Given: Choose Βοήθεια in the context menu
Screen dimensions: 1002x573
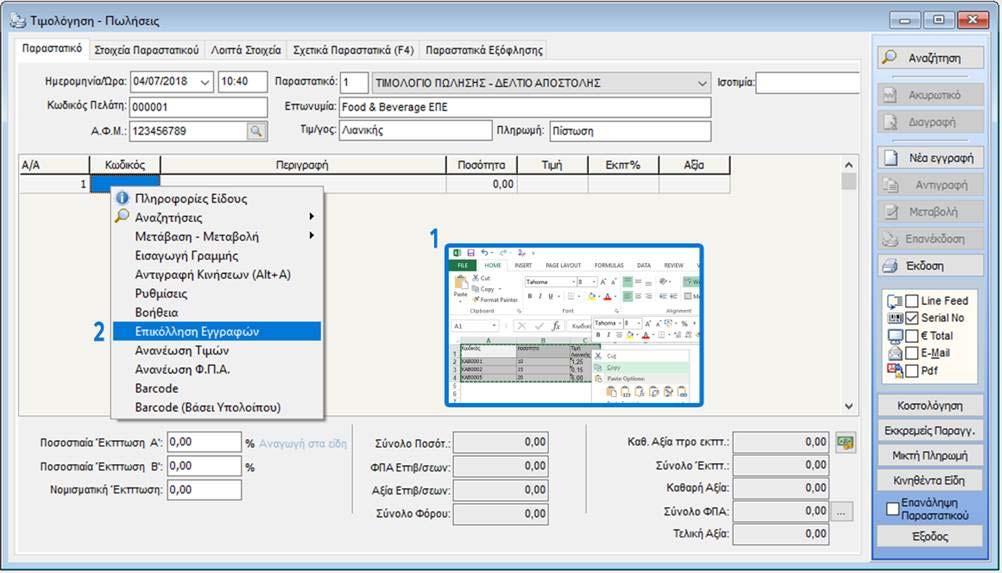Looking at the screenshot, I should (x=217, y=312).
